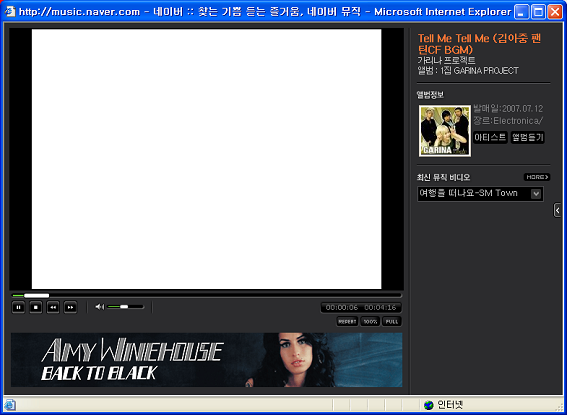567x419 pixels.
Task: Collapse the side panel with arrow tab
Action: click(557, 210)
